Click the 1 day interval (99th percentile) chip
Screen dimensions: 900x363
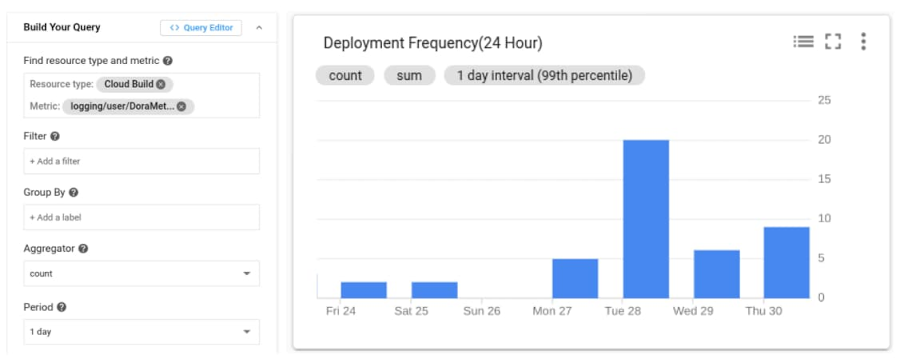[544, 75]
